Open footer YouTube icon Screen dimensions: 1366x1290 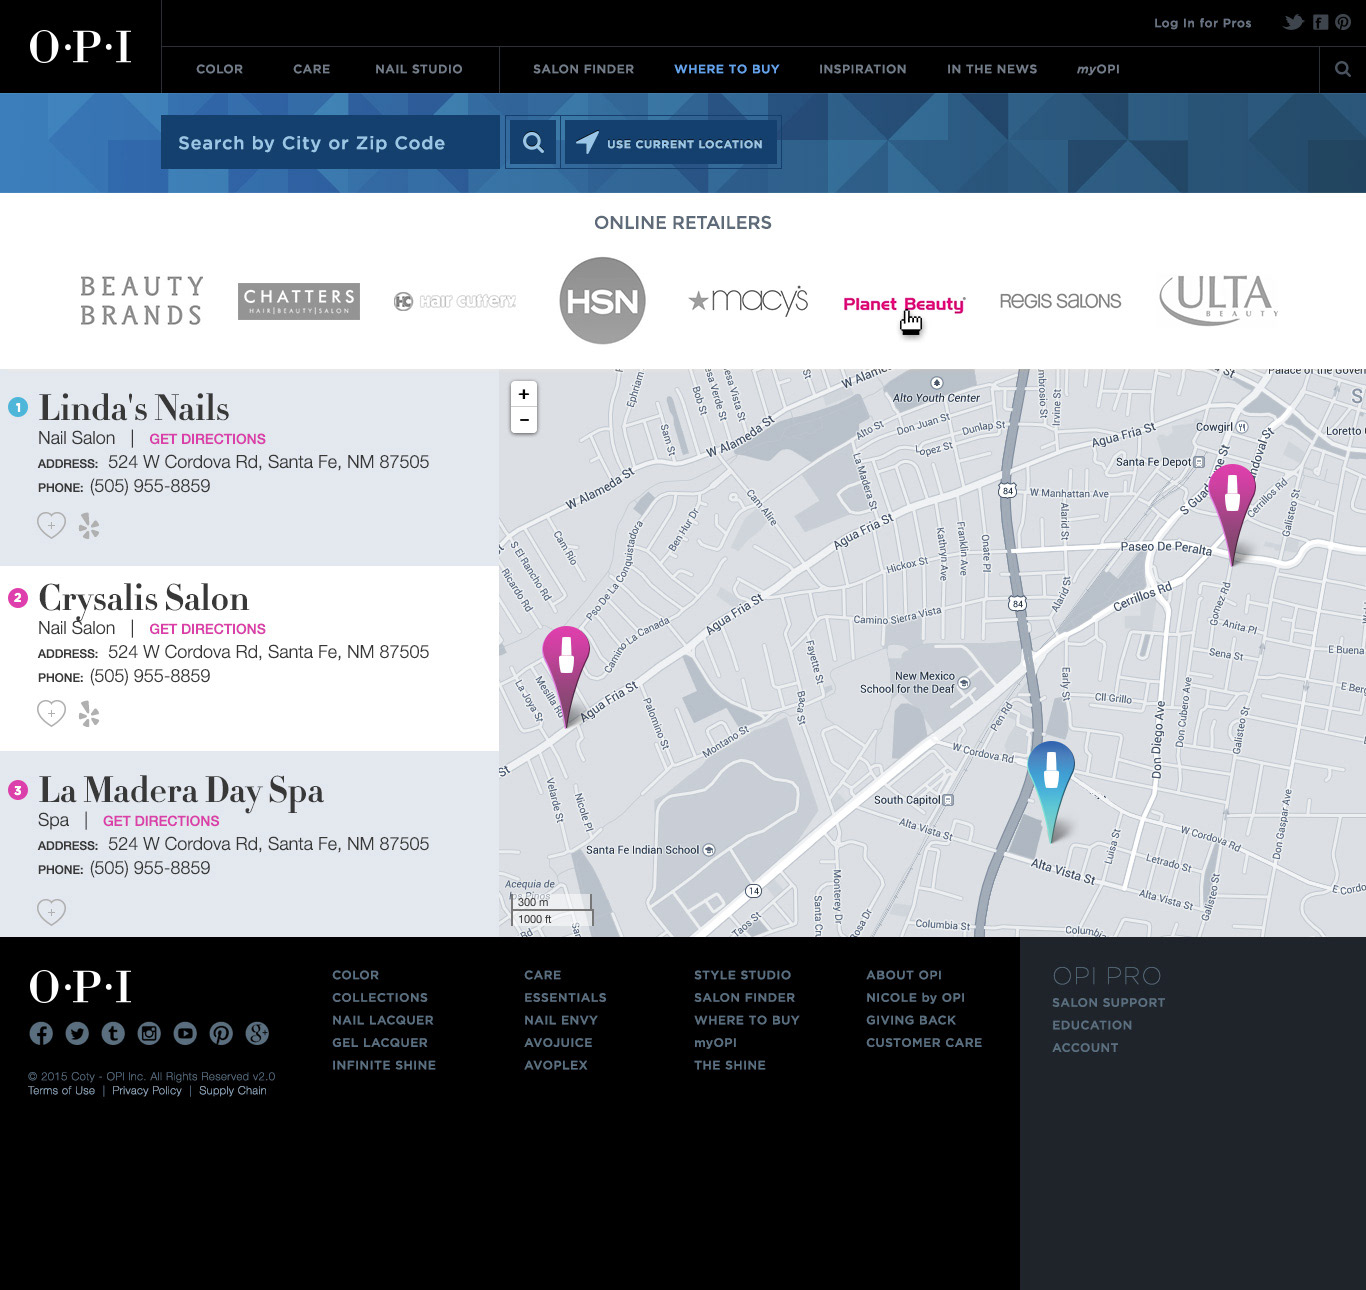pos(185,1034)
